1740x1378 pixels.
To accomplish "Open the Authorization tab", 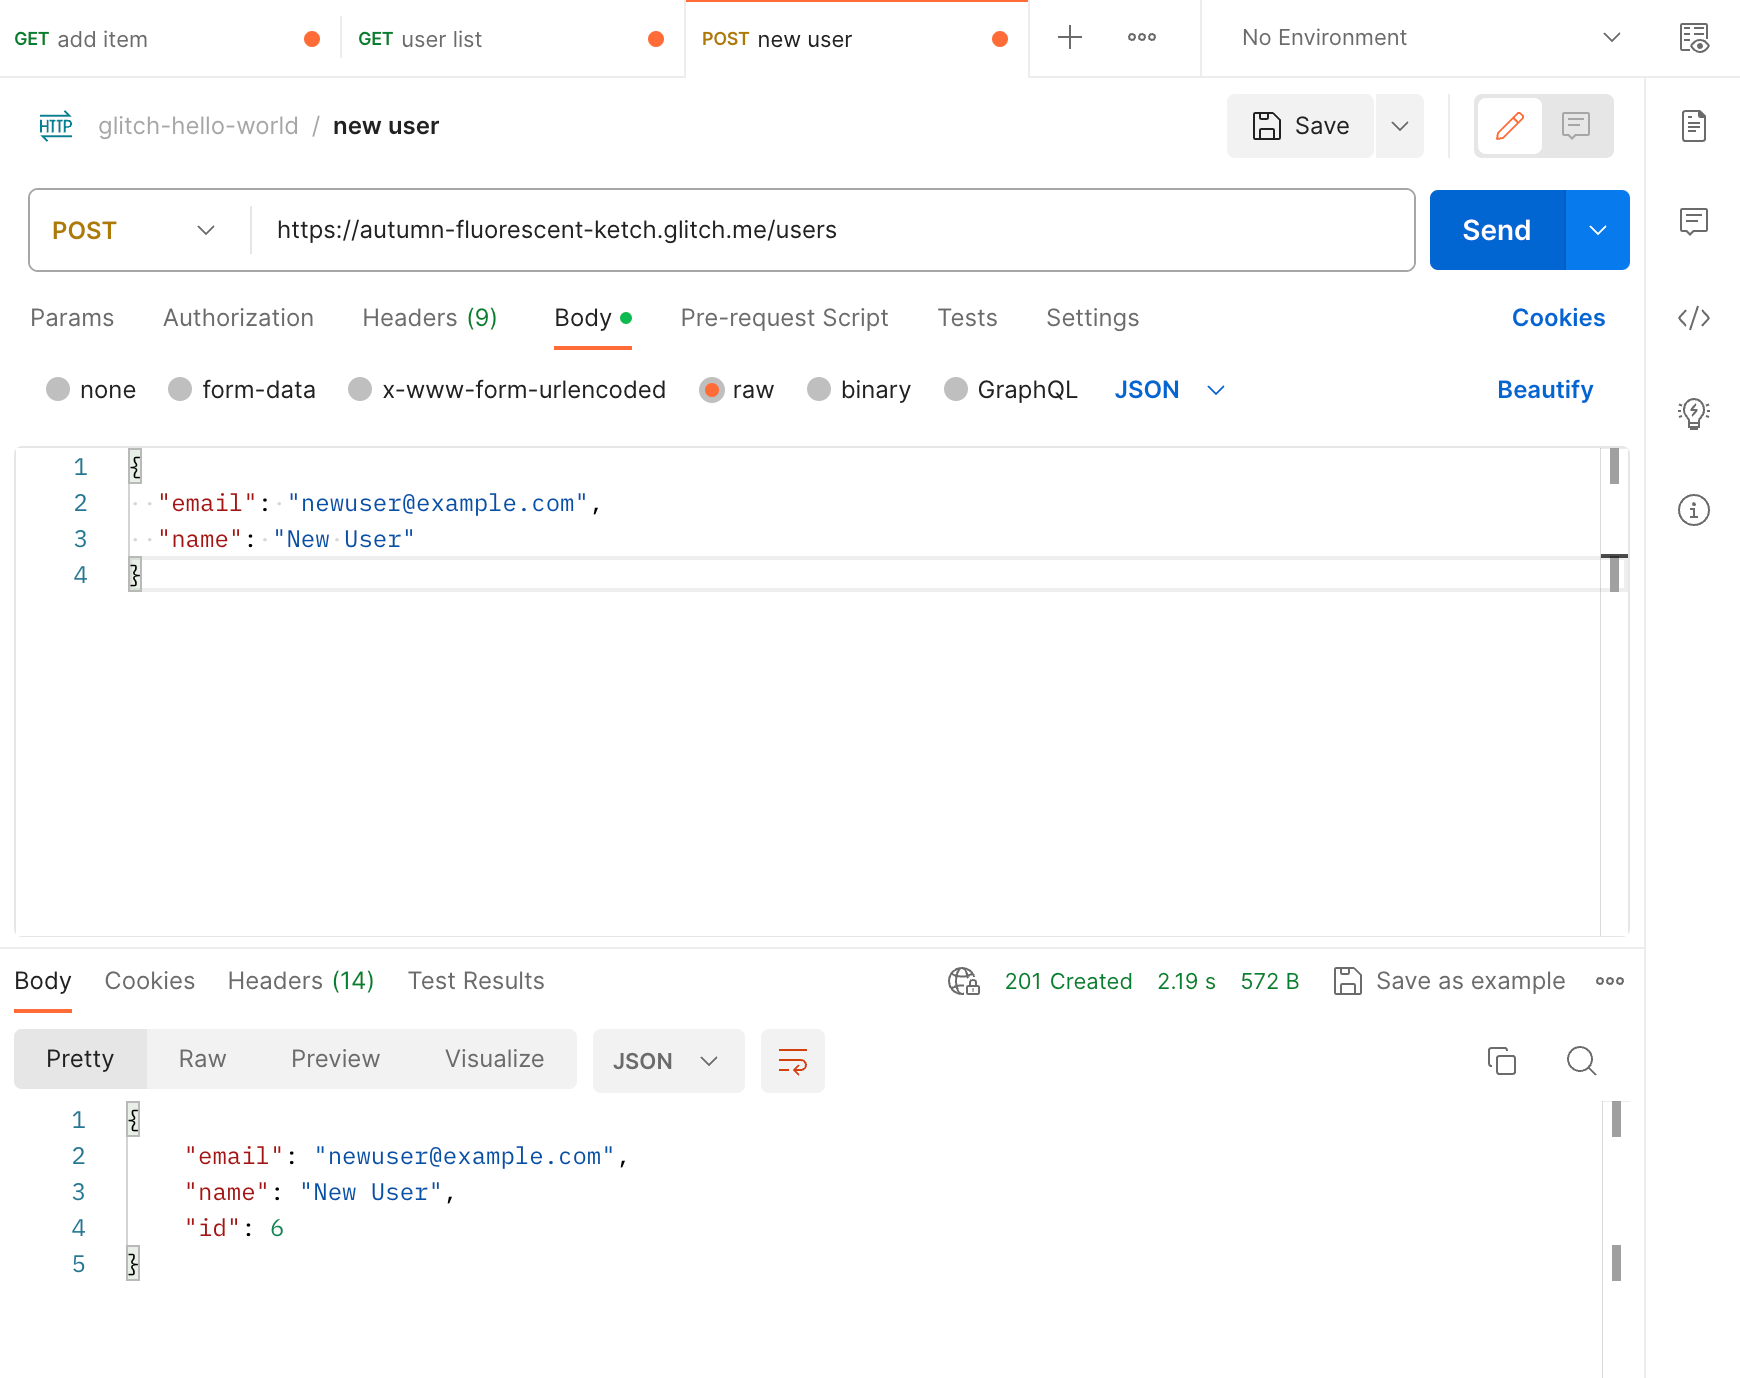I will pos(238,318).
